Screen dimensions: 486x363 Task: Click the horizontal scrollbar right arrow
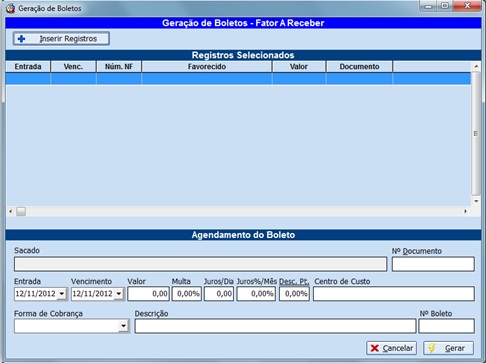[x=466, y=211]
